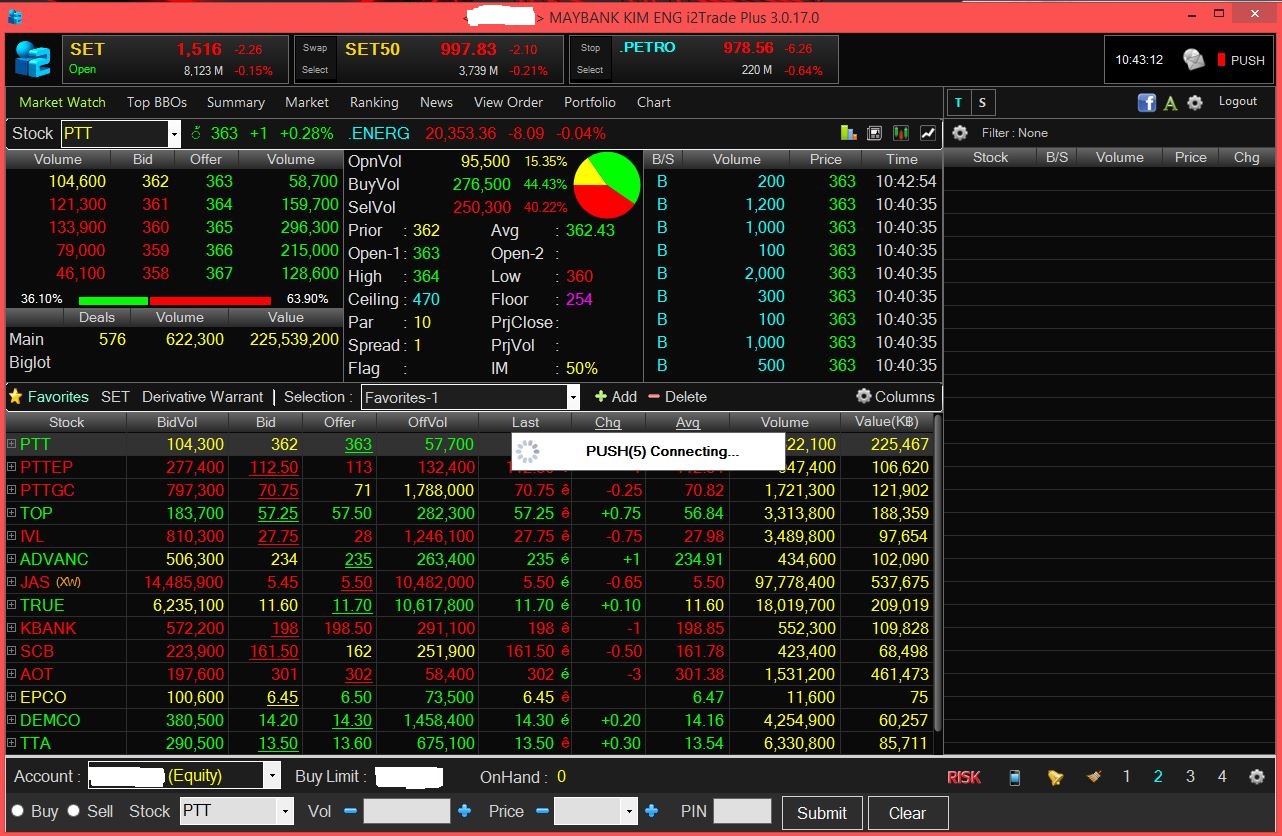
Task: Open the line chart icon beside .ENERG
Action: click(928, 133)
